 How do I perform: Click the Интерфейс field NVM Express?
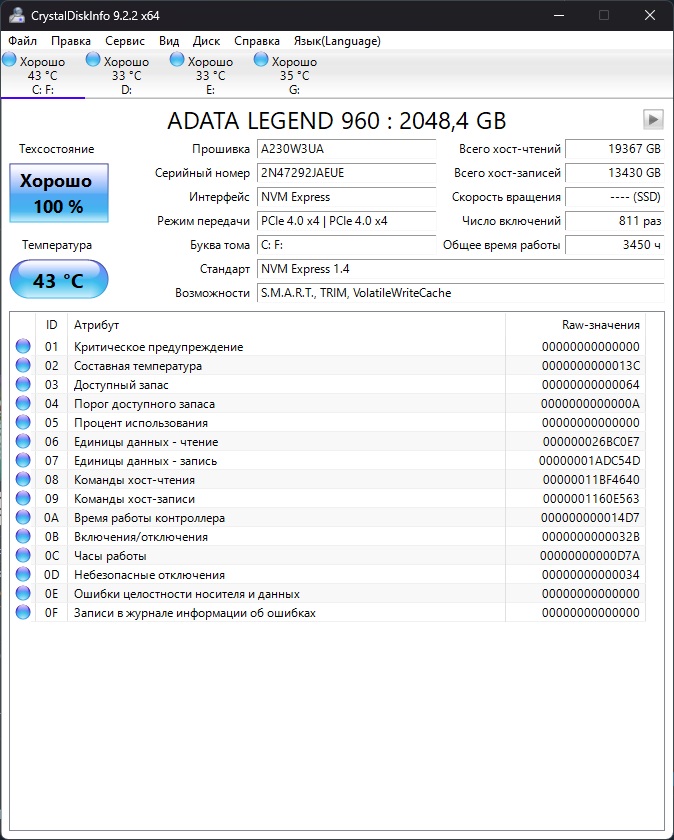[x=346, y=197]
